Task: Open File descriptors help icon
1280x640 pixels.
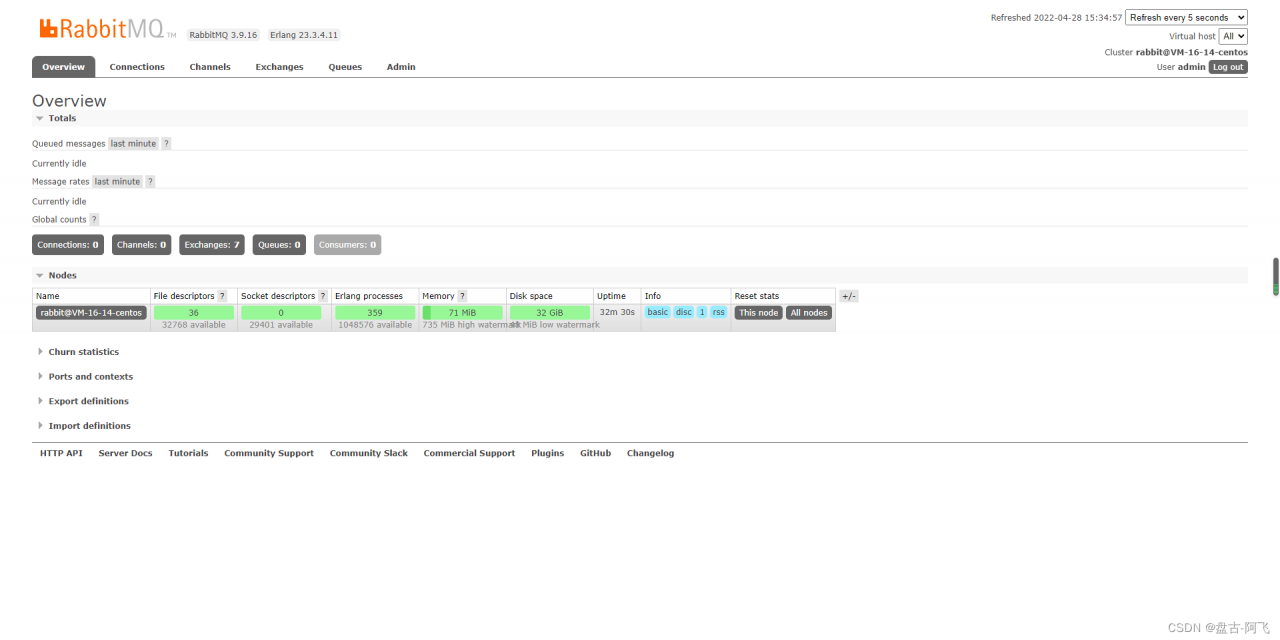Action: 222,296
